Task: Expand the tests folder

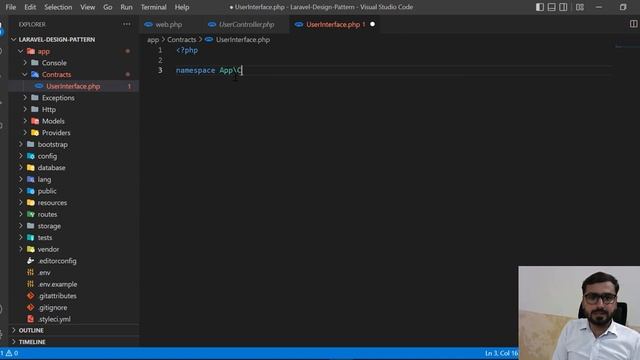Action: tap(45, 238)
